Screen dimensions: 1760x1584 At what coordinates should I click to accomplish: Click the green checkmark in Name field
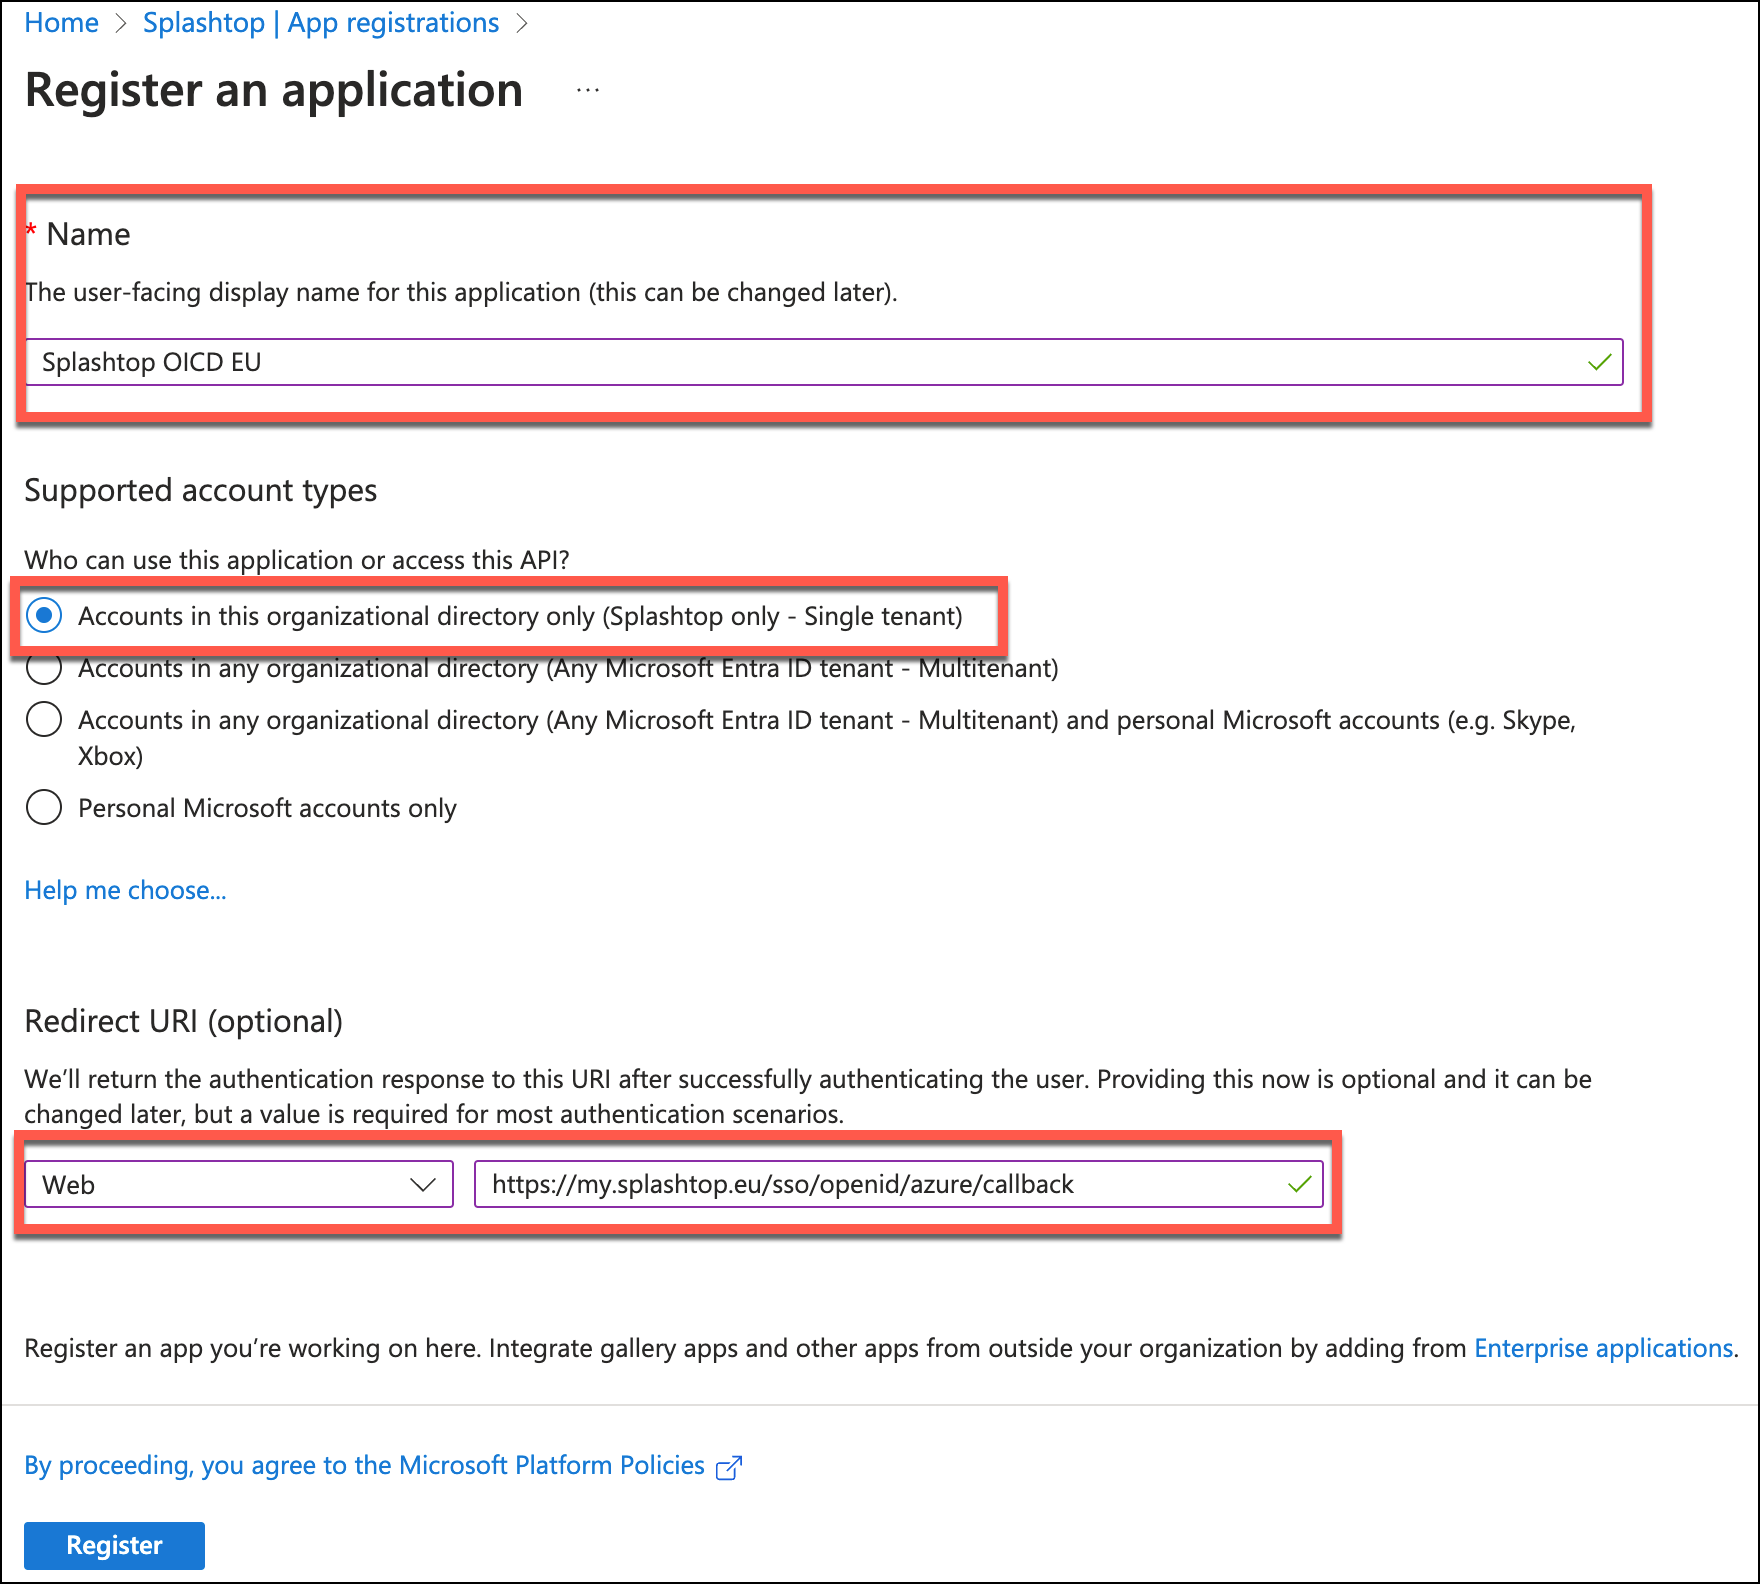(x=1599, y=362)
